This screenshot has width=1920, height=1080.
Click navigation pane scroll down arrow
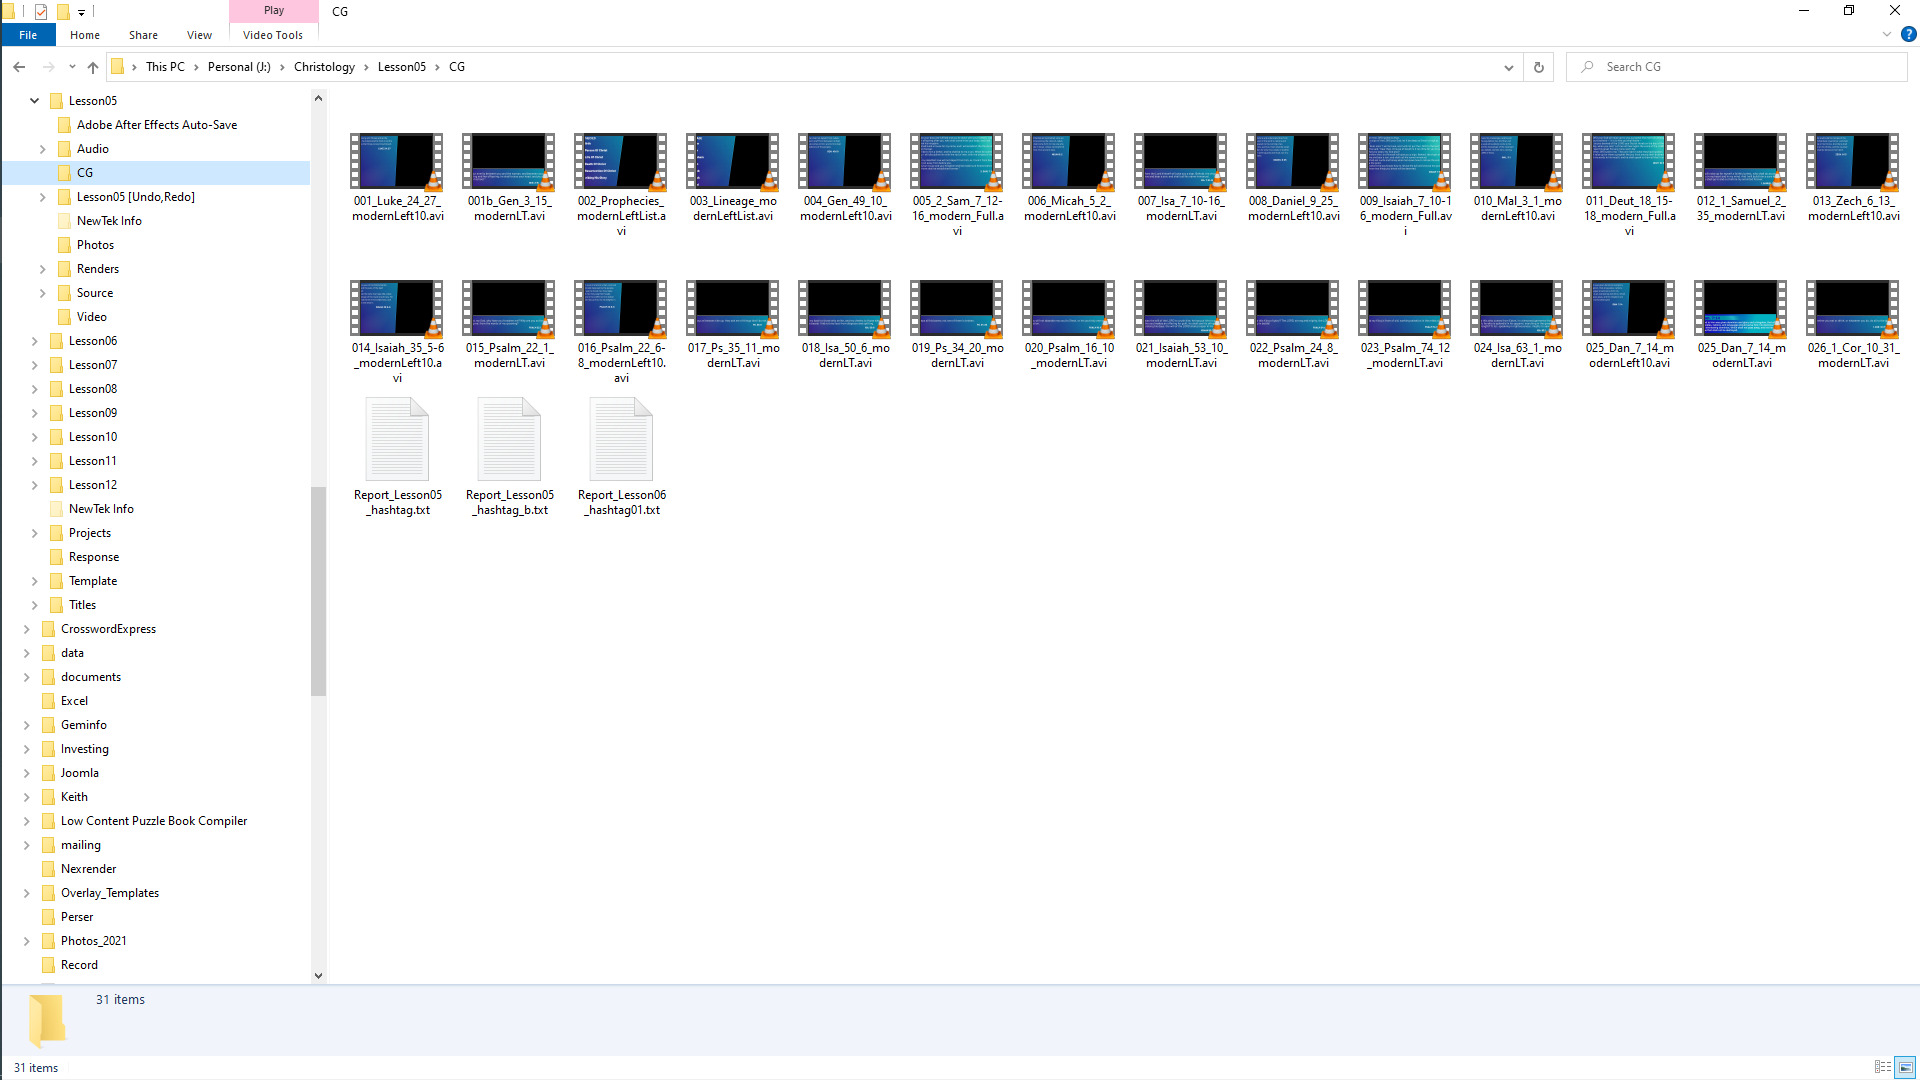[x=318, y=975]
